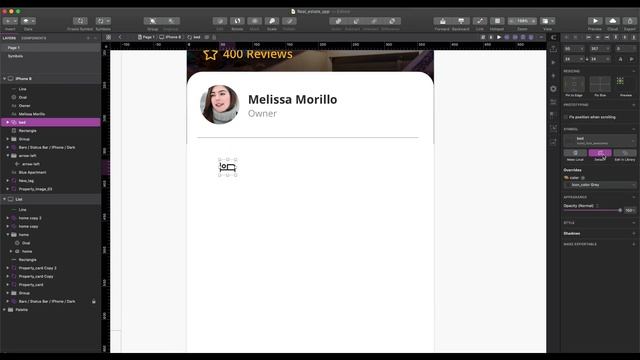Click the Mask toolbar icon

click(254, 21)
